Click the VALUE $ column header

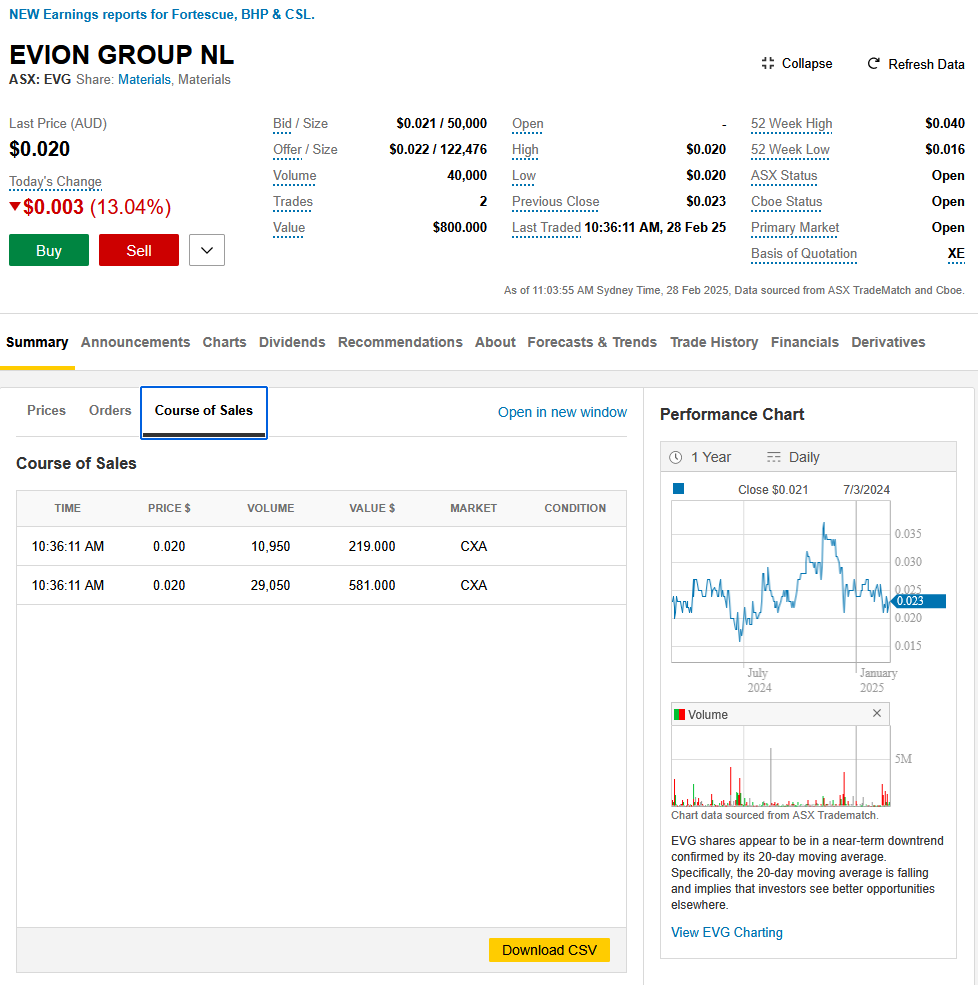point(372,508)
